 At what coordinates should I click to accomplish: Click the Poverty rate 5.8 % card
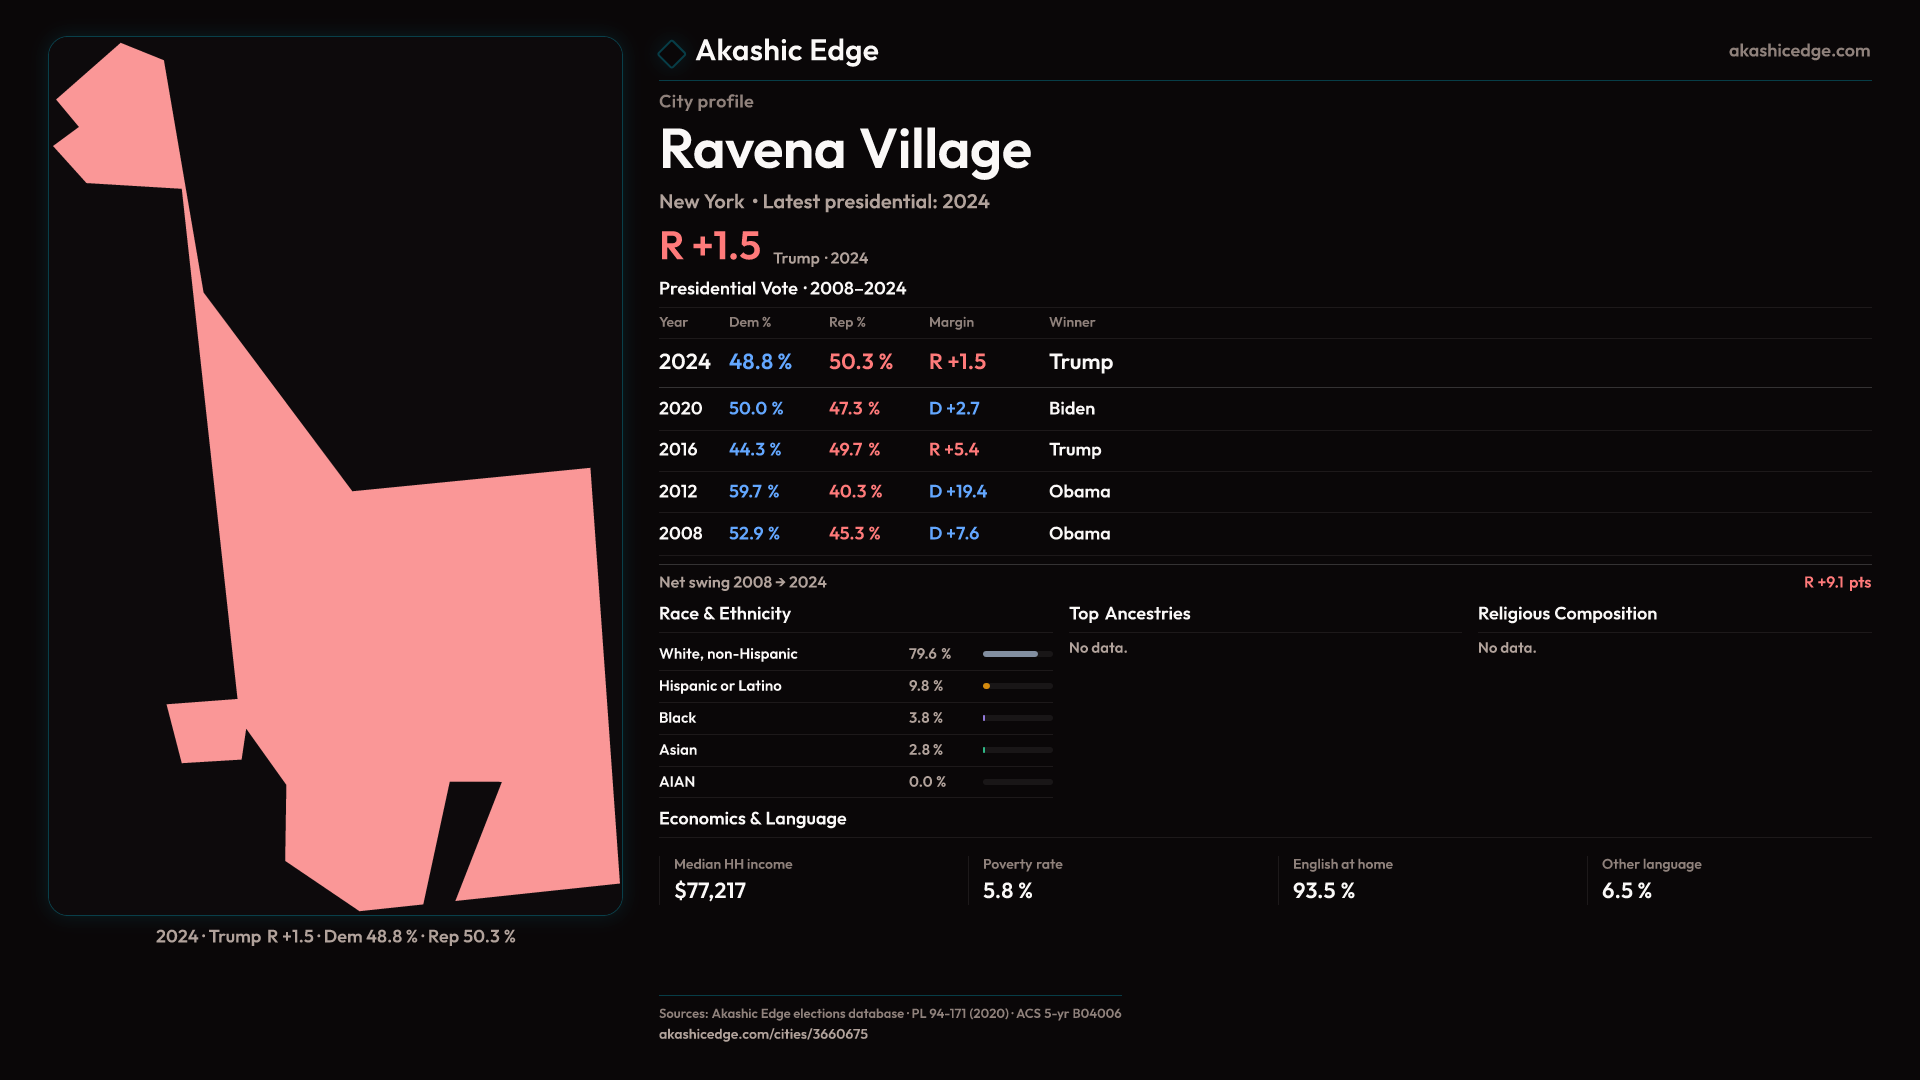pyautogui.click(x=1022, y=879)
